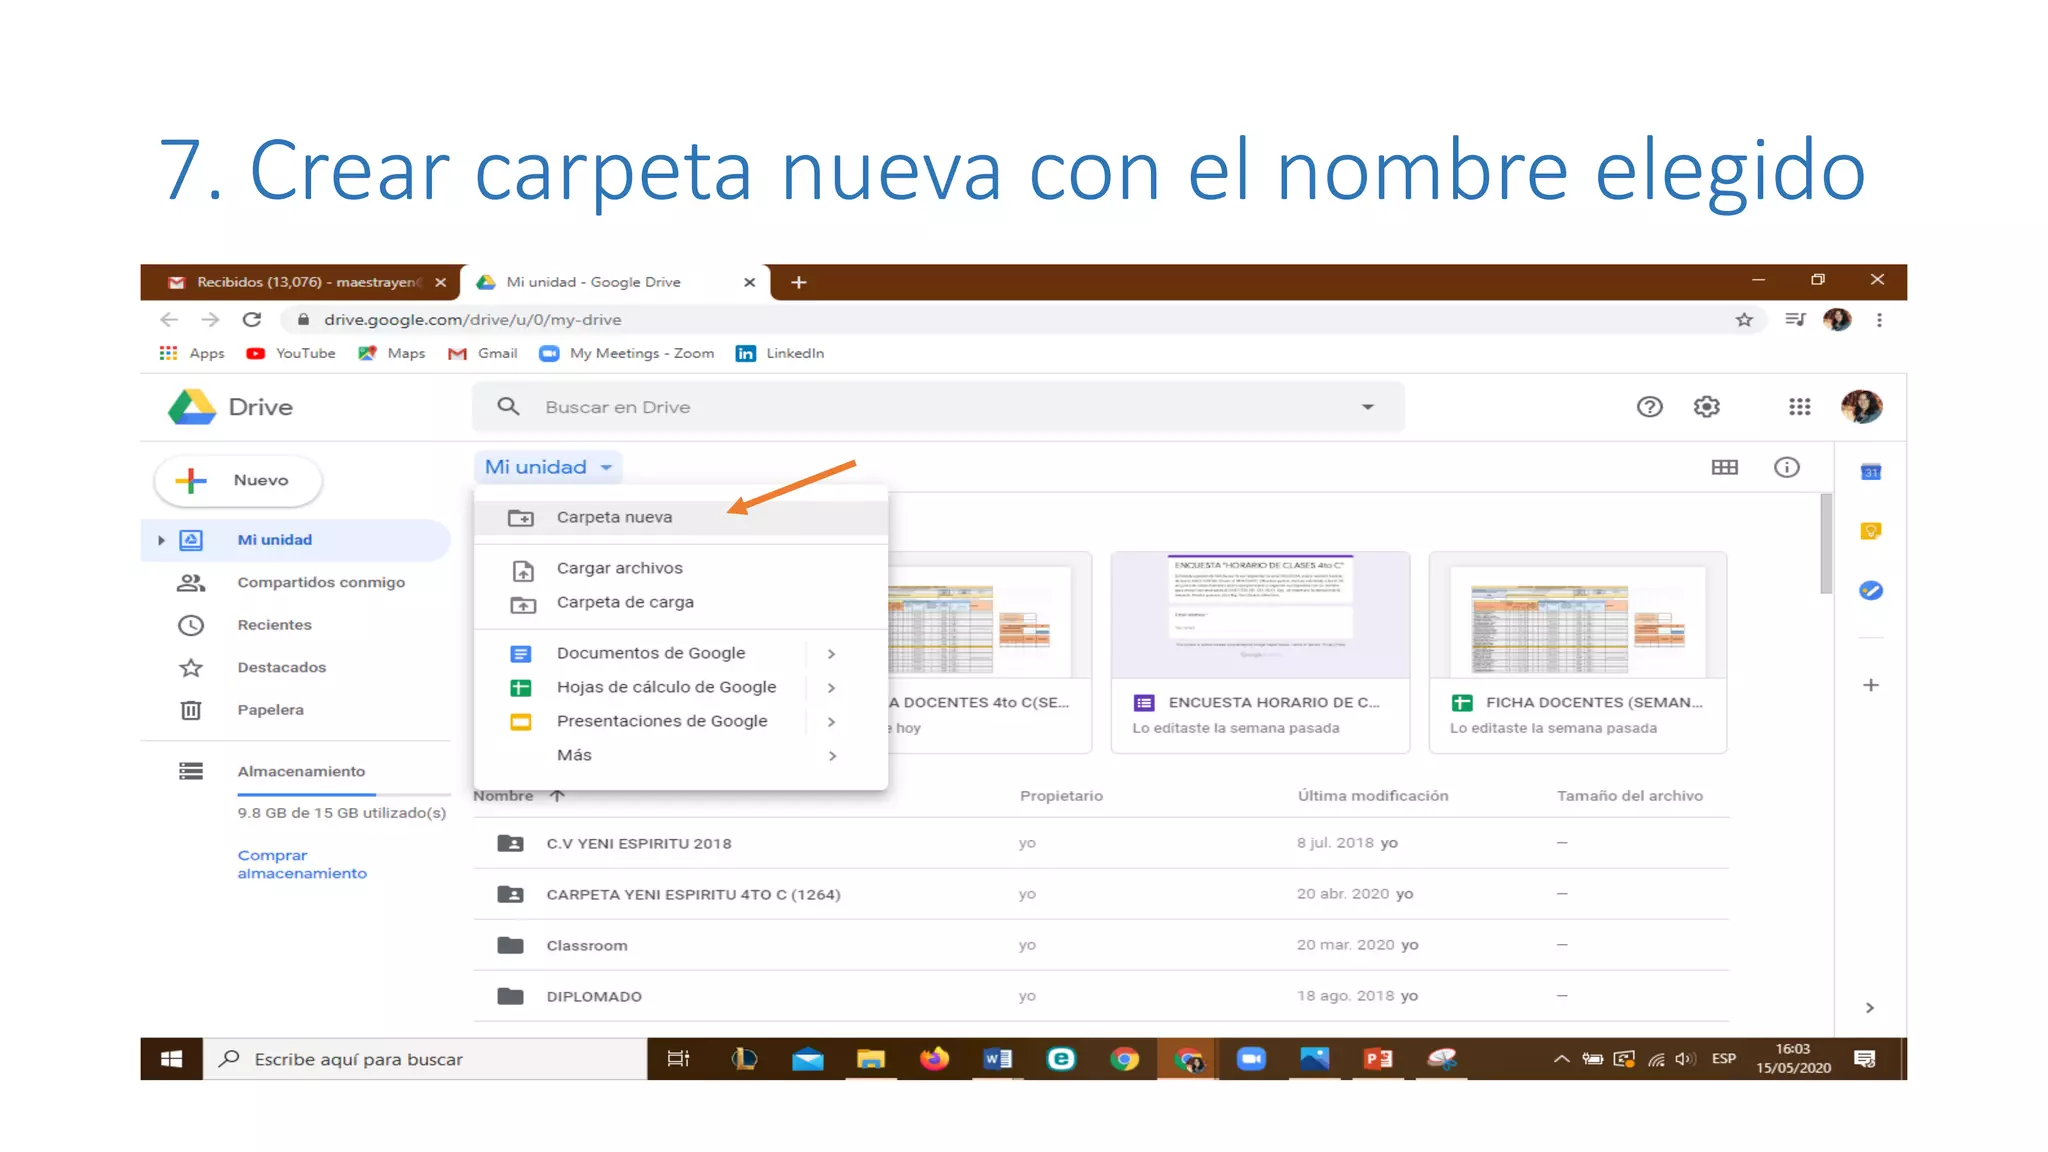Select C.V YENI ESPIRITU 2018 folder
This screenshot has height=1152, width=2048.
[1101, 843]
